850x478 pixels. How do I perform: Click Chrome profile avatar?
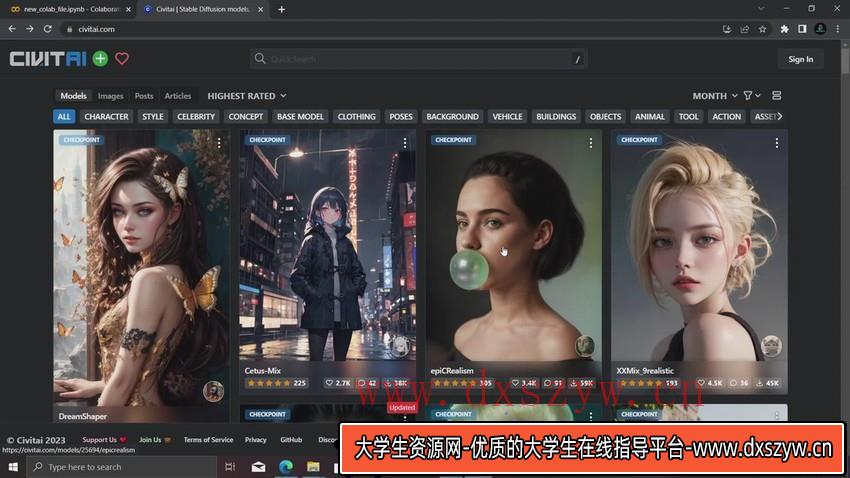point(820,29)
